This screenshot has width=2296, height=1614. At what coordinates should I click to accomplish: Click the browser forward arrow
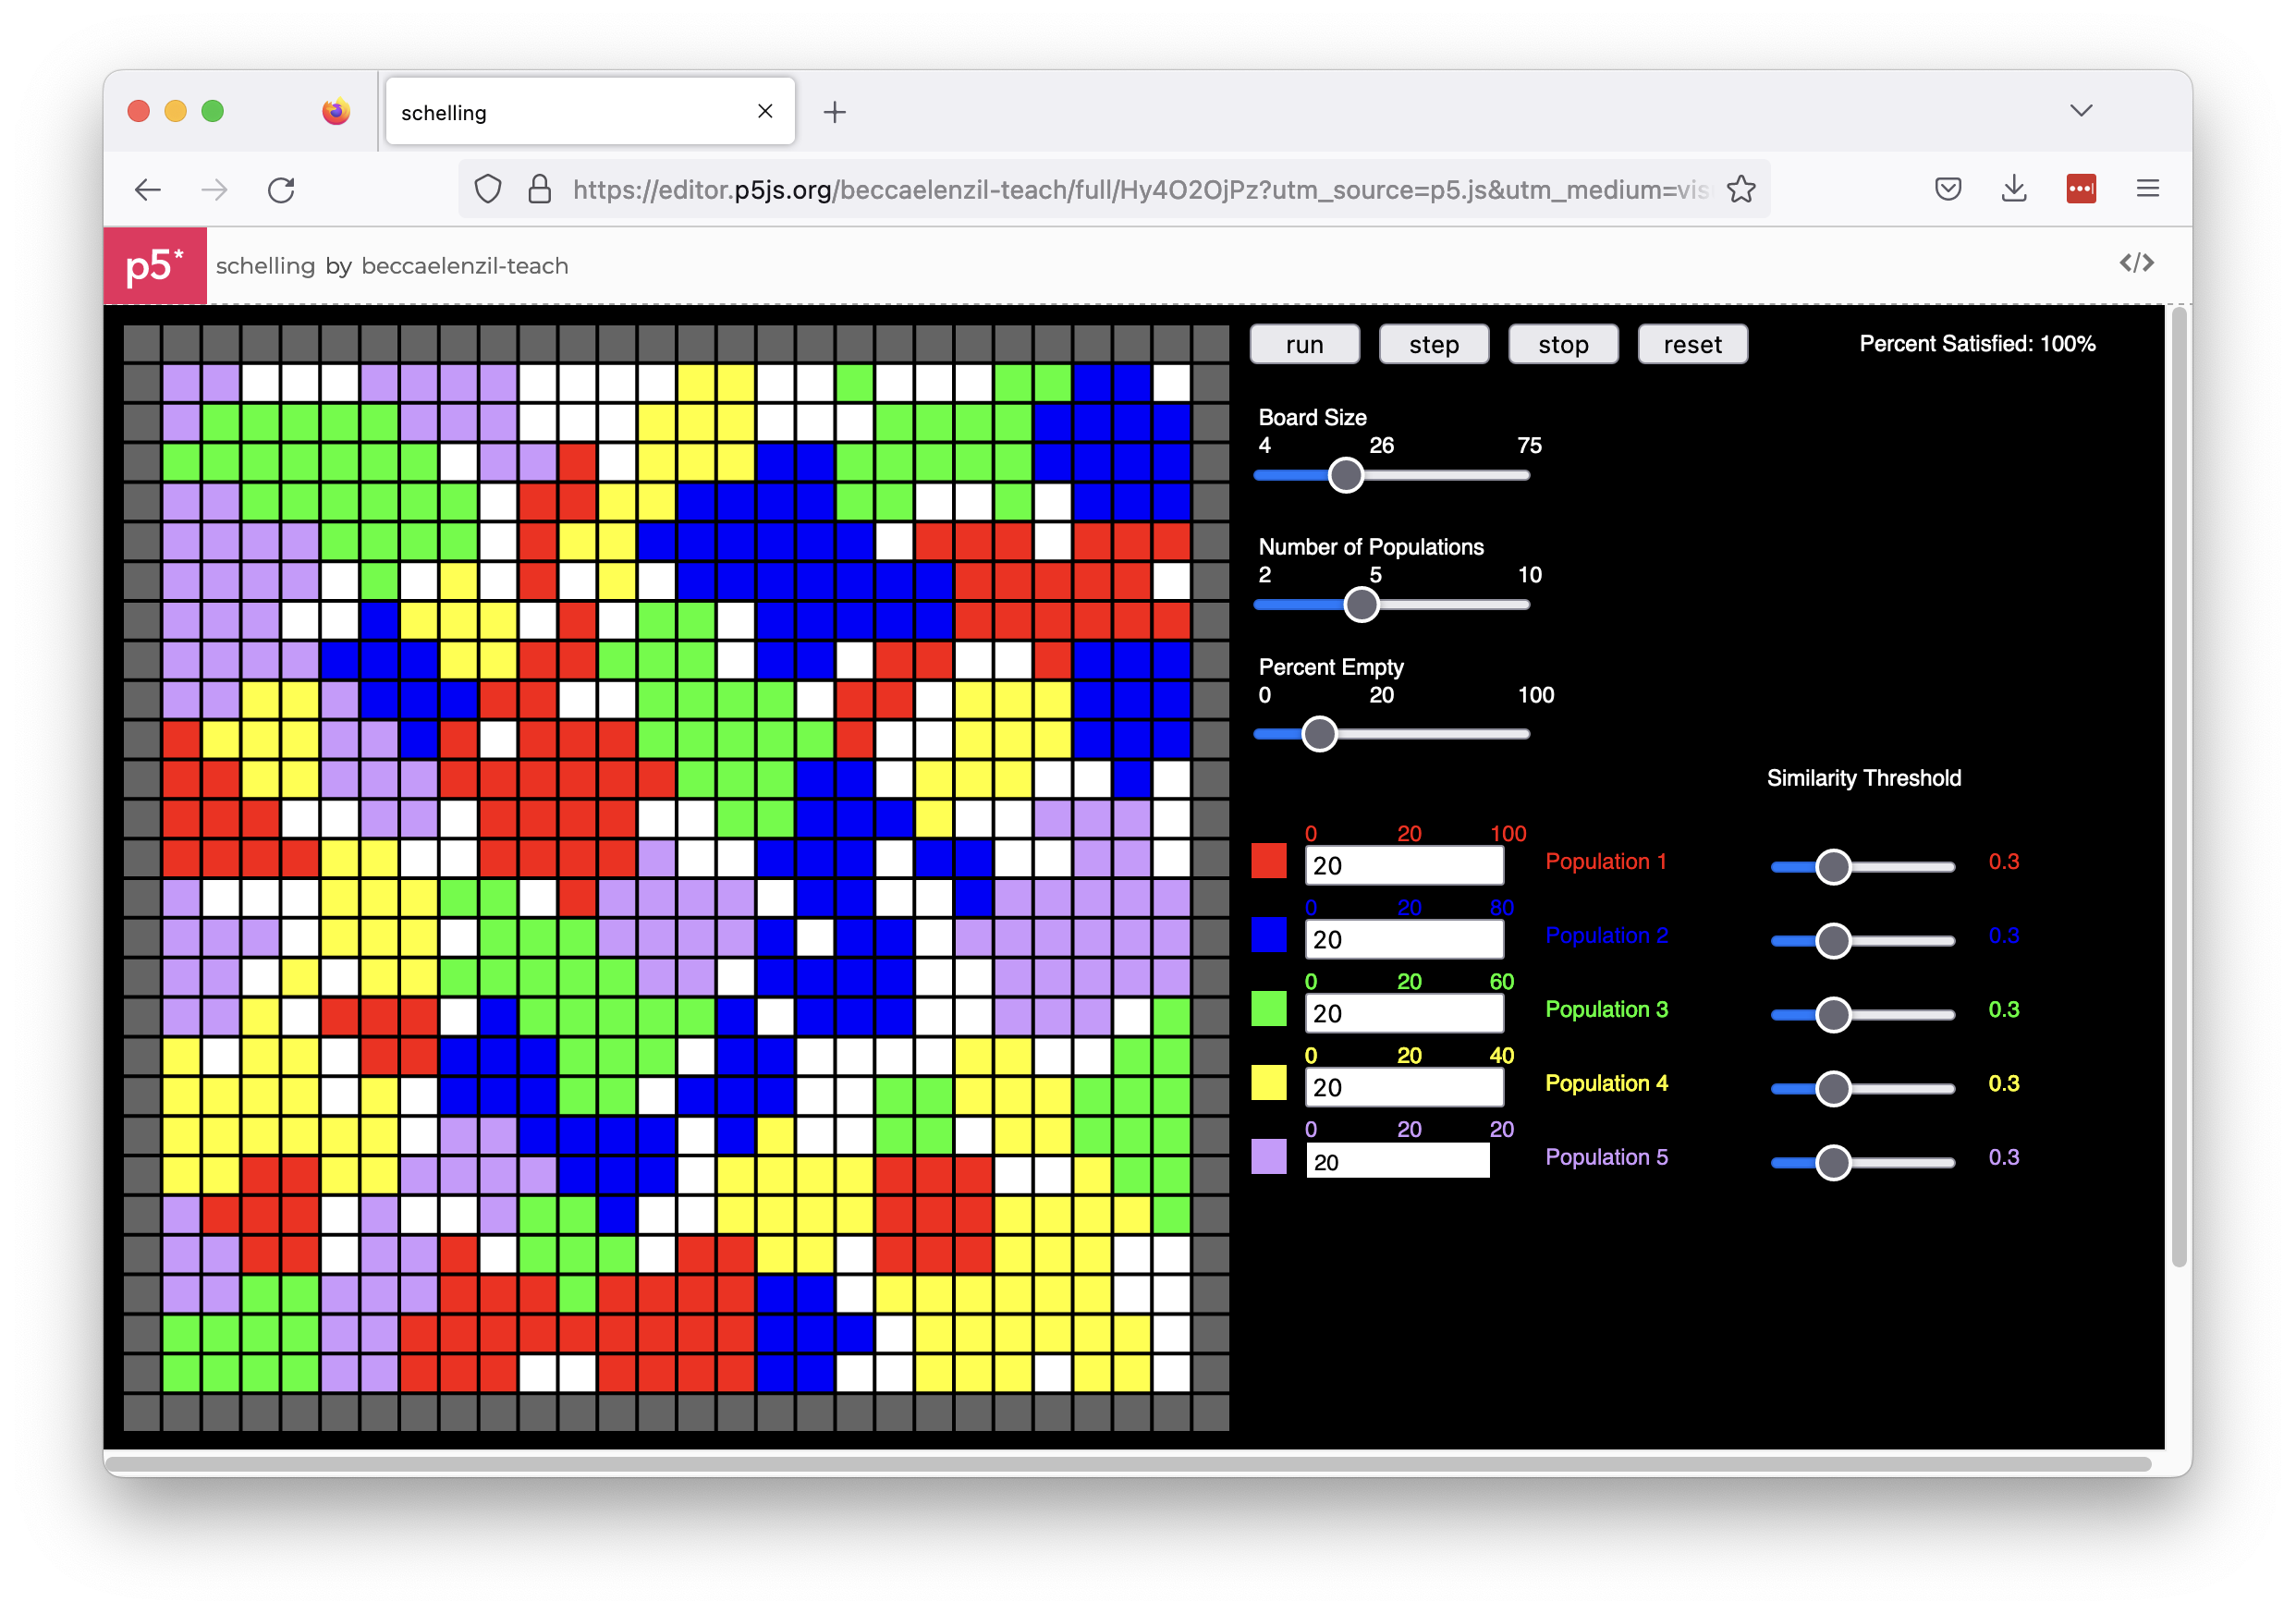point(214,189)
